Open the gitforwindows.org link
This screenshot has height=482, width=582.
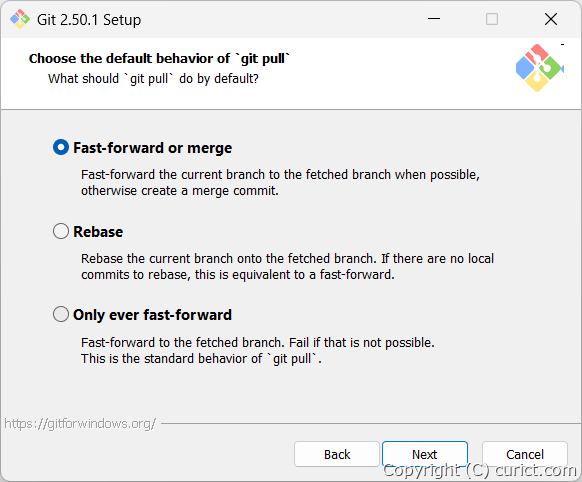pyautogui.click(x=80, y=423)
